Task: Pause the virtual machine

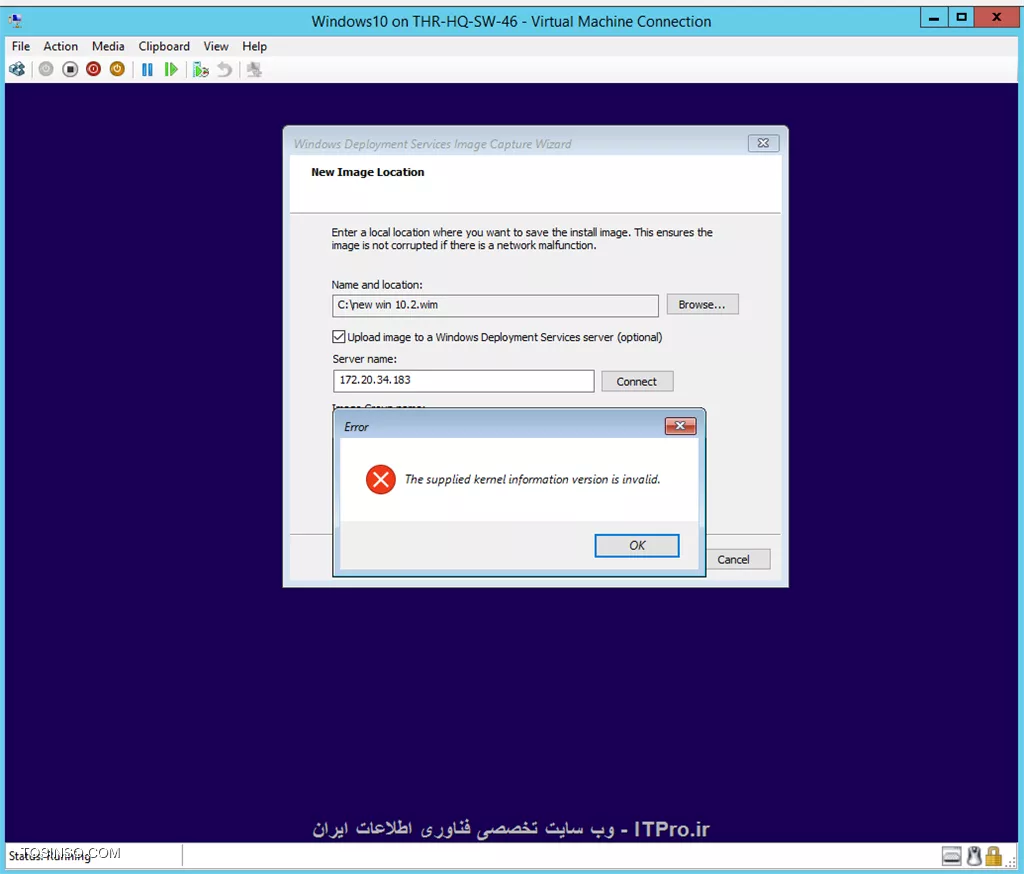Action: point(147,69)
